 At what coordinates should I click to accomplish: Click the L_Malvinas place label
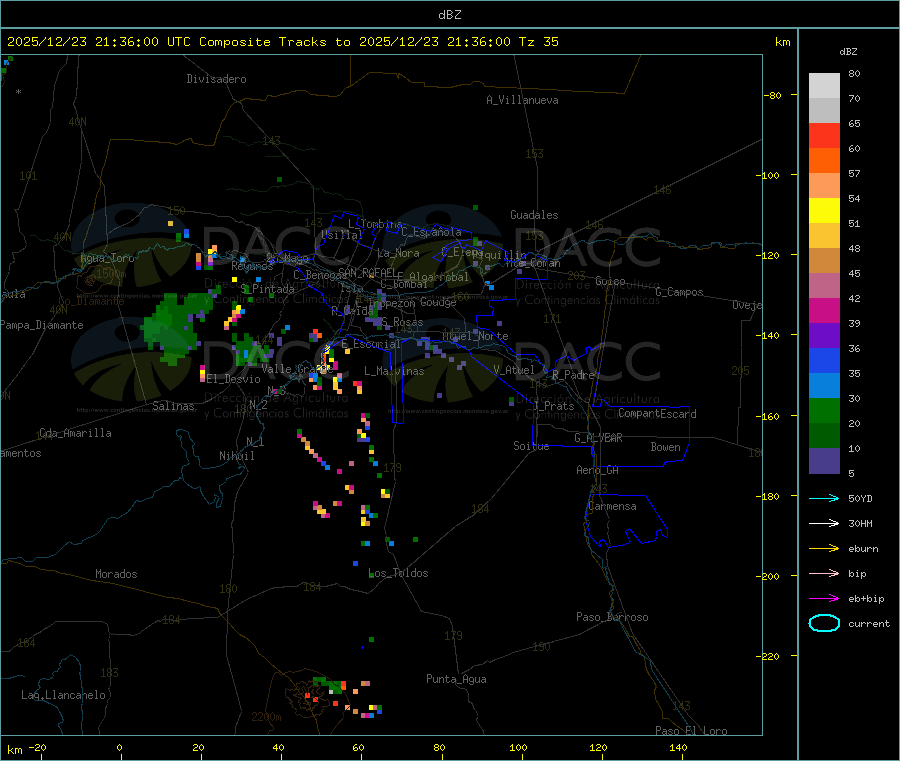tap(394, 371)
